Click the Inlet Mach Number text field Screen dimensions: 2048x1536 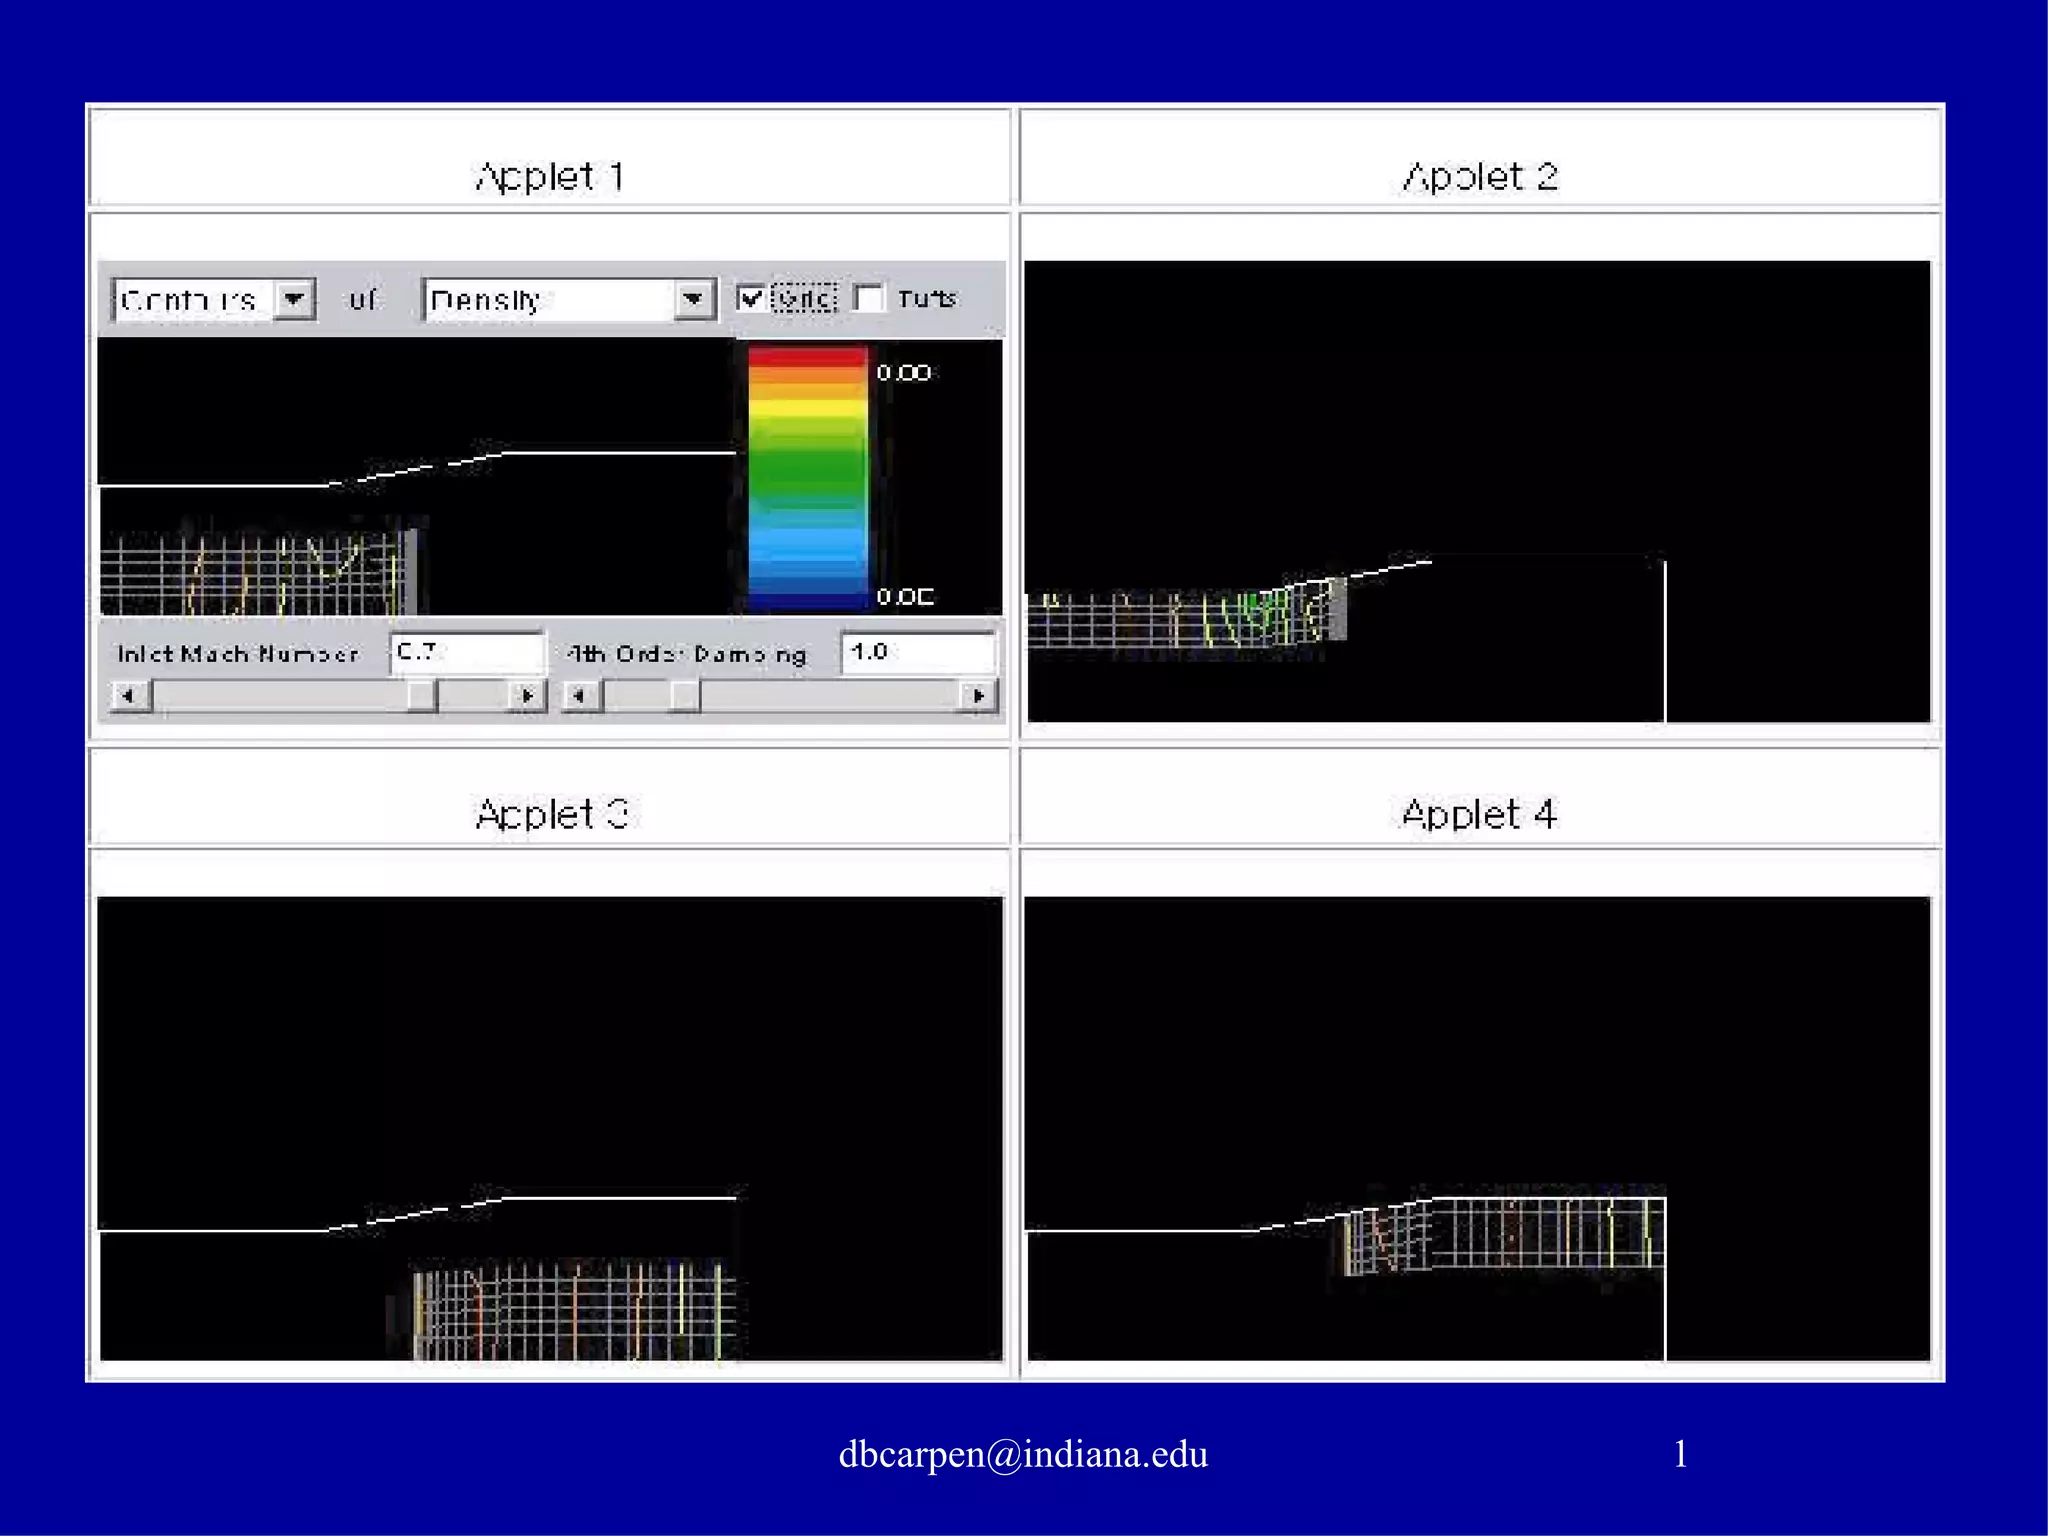466,652
